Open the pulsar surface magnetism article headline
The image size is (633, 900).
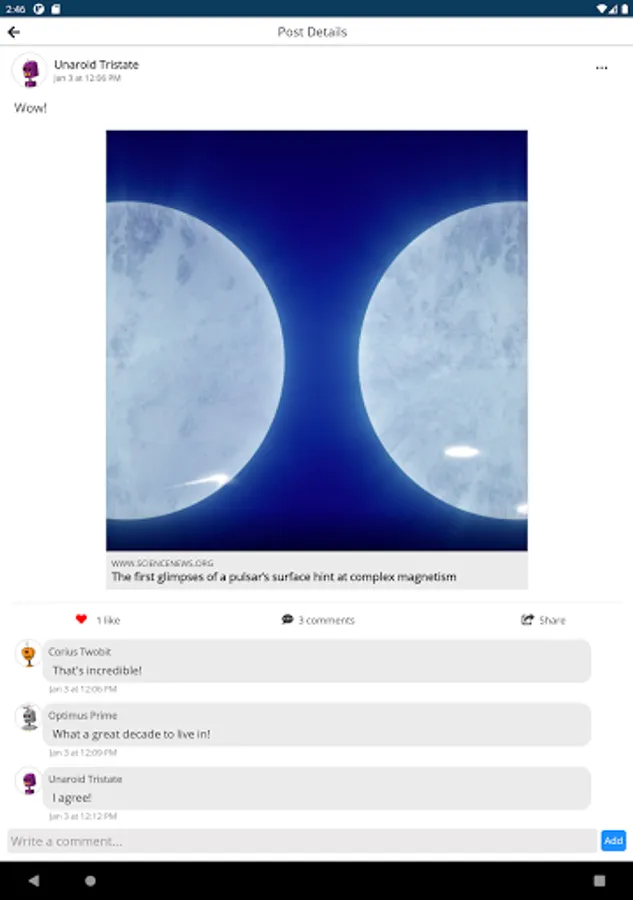[x=284, y=577]
